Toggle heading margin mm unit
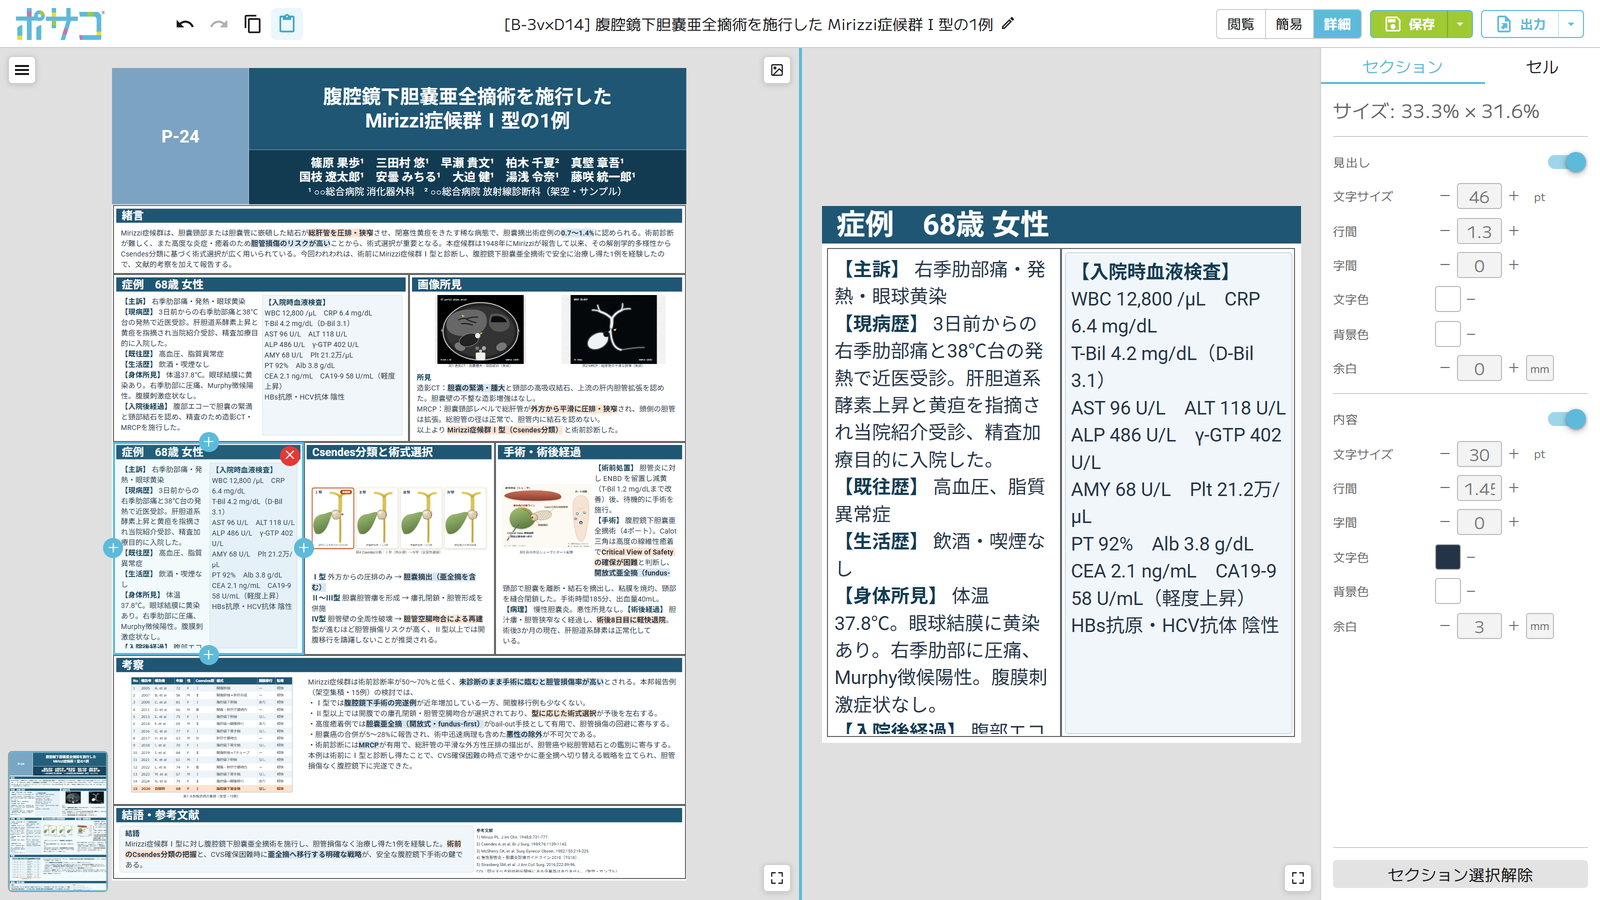 pyautogui.click(x=1540, y=369)
